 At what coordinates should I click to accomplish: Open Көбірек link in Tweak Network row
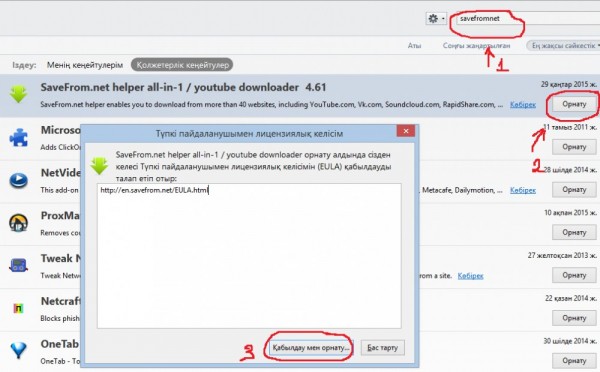tap(470, 276)
